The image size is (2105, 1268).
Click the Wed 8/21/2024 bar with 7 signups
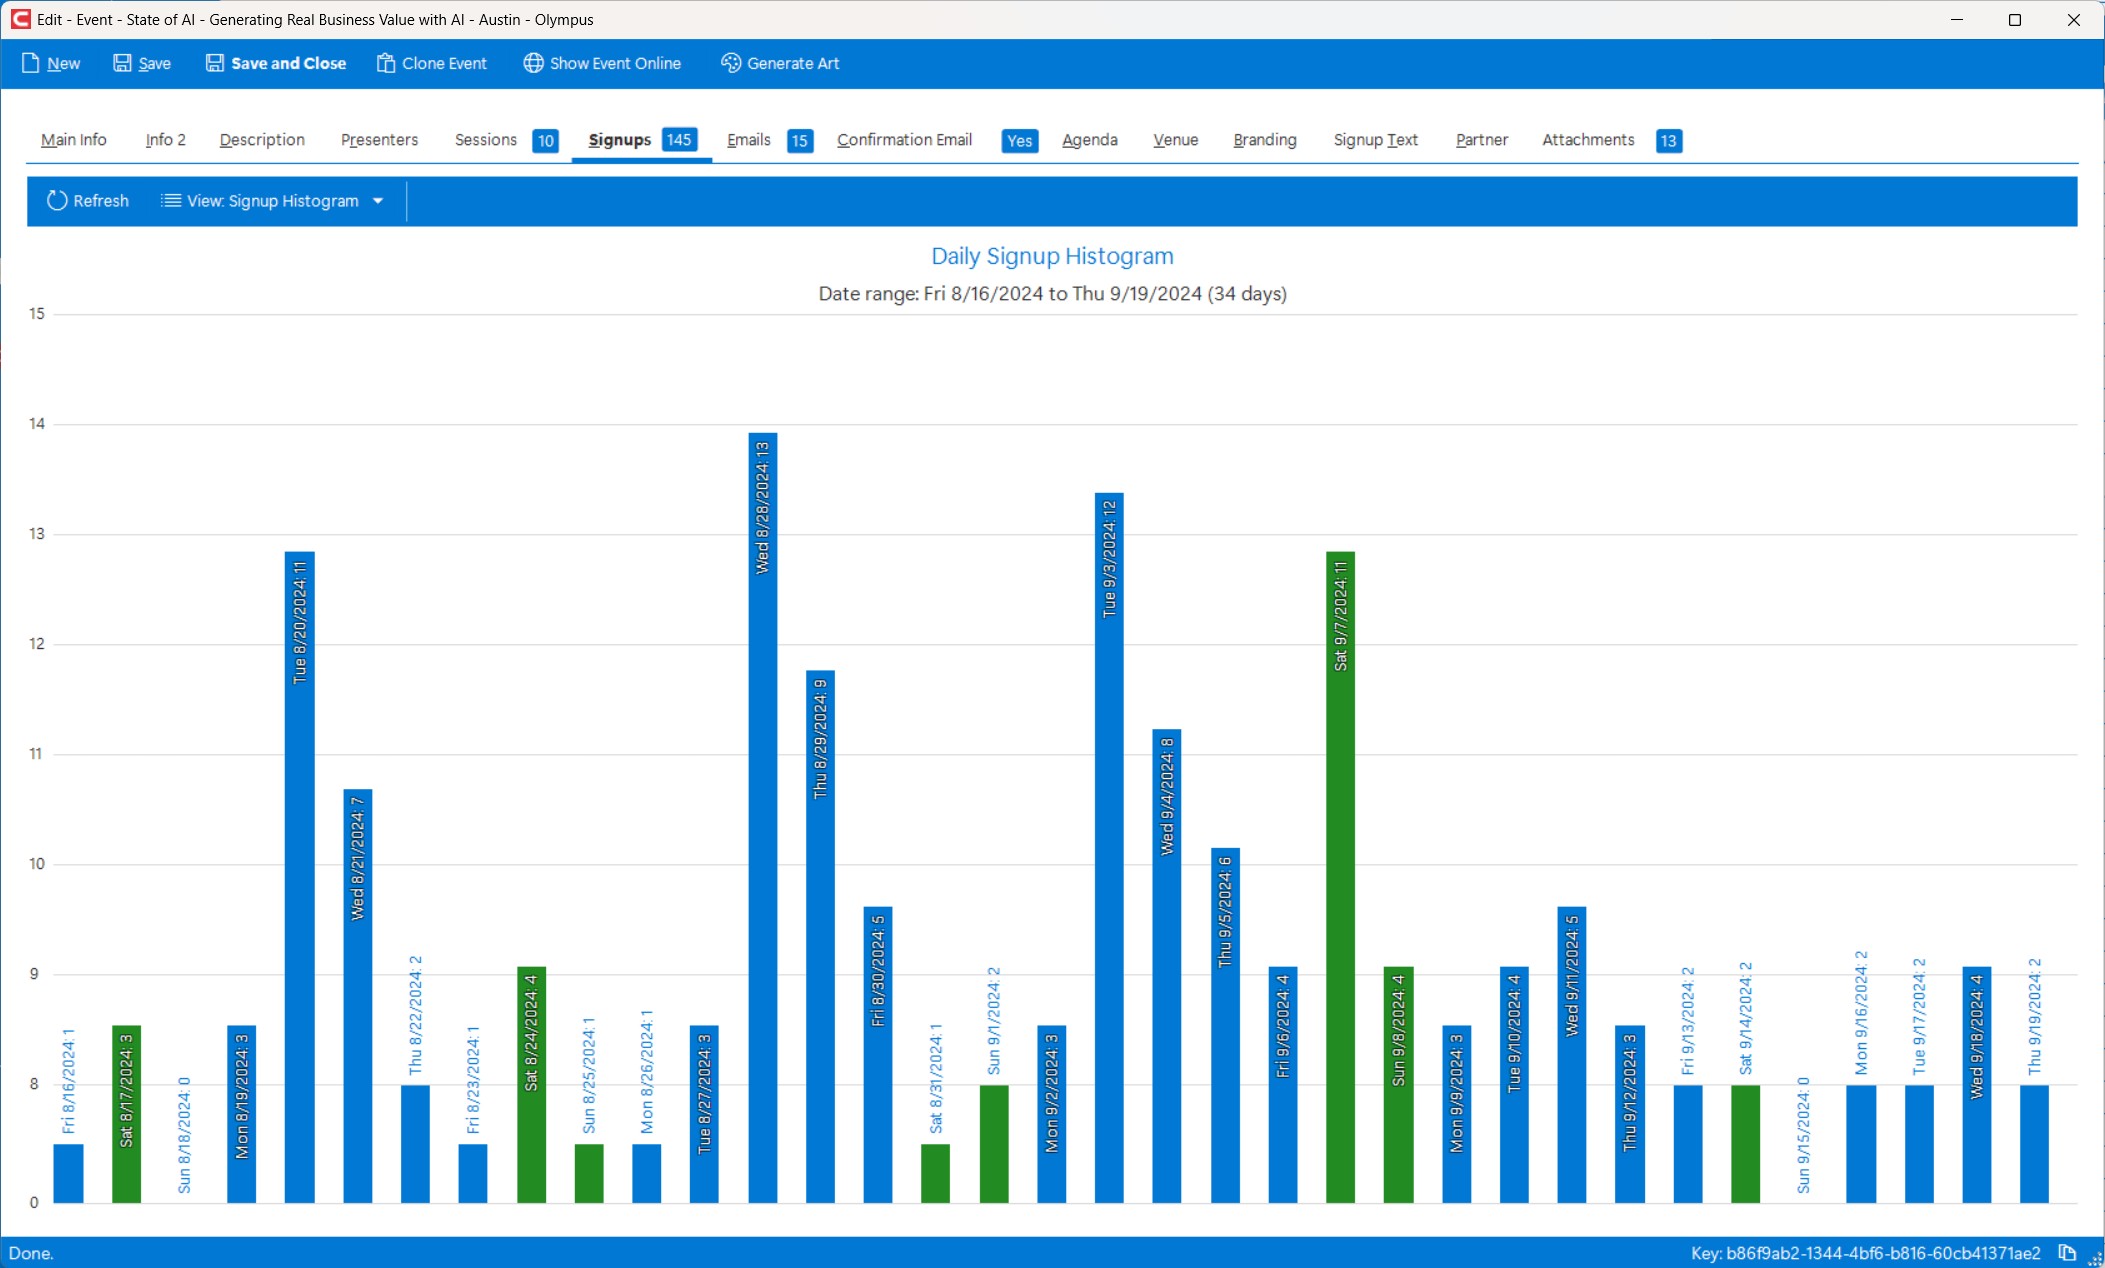click(x=358, y=996)
